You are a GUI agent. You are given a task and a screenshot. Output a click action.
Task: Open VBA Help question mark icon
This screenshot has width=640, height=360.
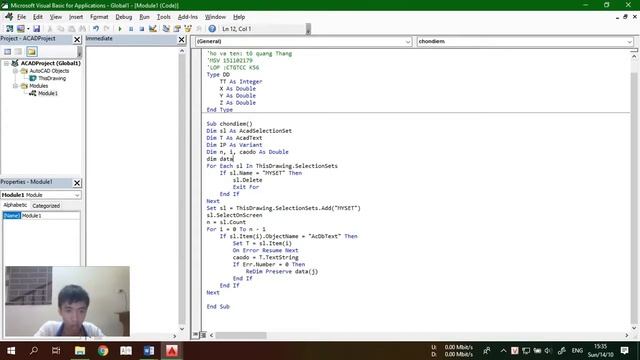(x=212, y=29)
